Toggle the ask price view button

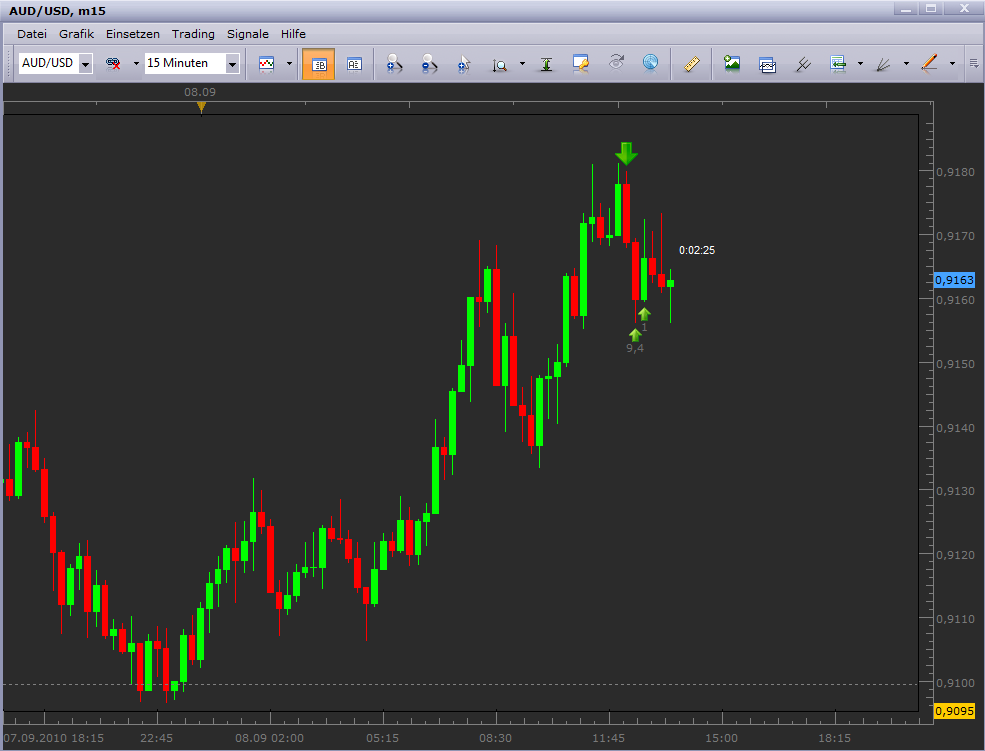(354, 63)
